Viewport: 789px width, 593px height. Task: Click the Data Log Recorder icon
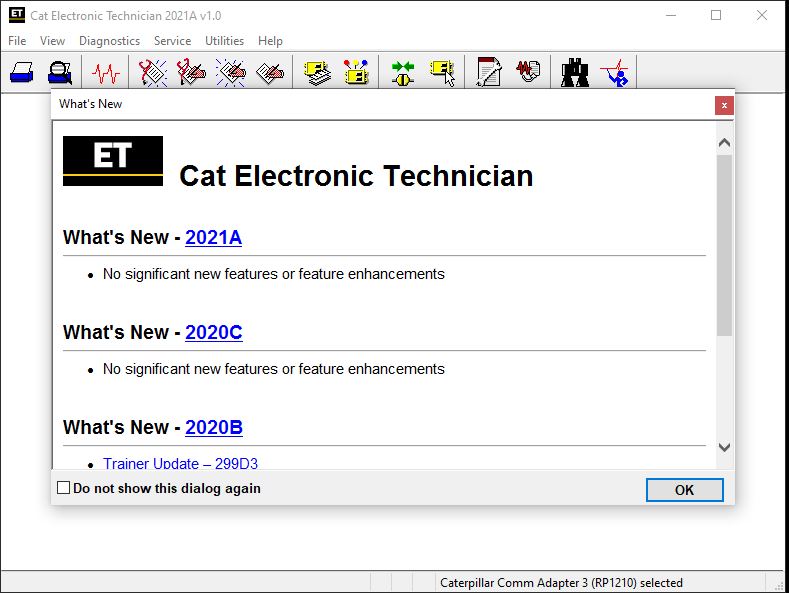tap(528, 71)
